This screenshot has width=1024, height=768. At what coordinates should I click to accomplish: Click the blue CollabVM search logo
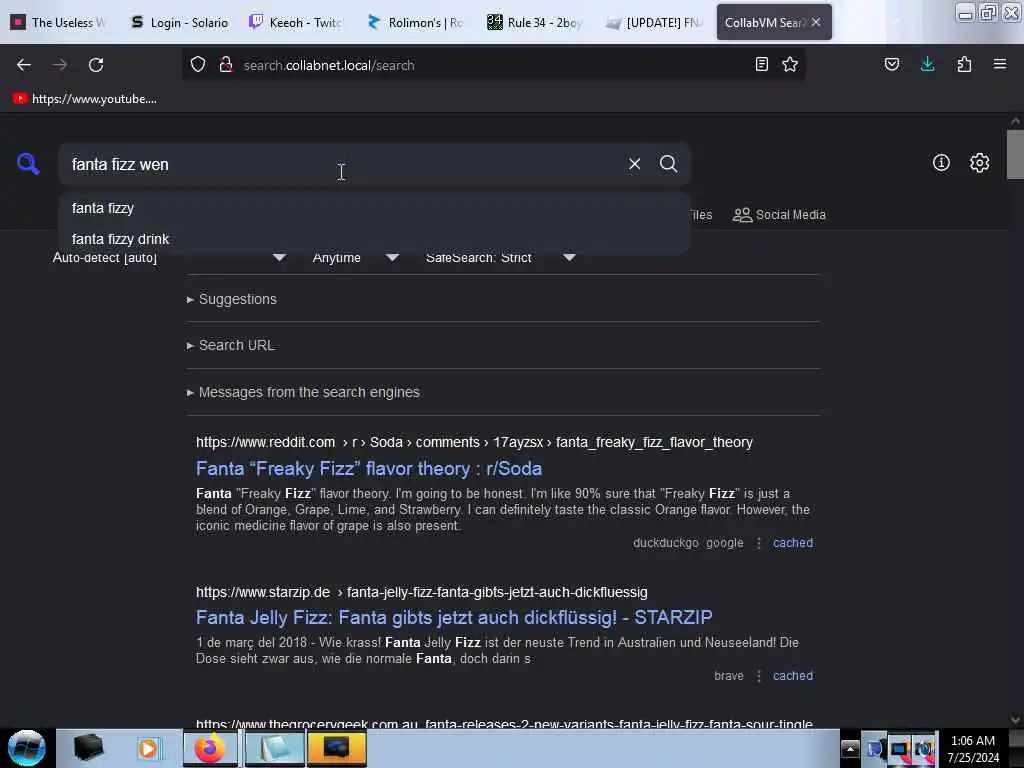pyautogui.click(x=27, y=163)
